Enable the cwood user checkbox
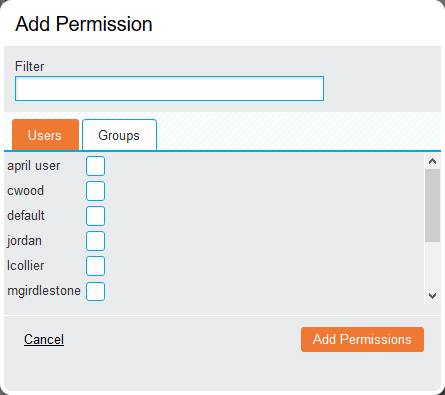The image size is (445, 395). coord(96,191)
